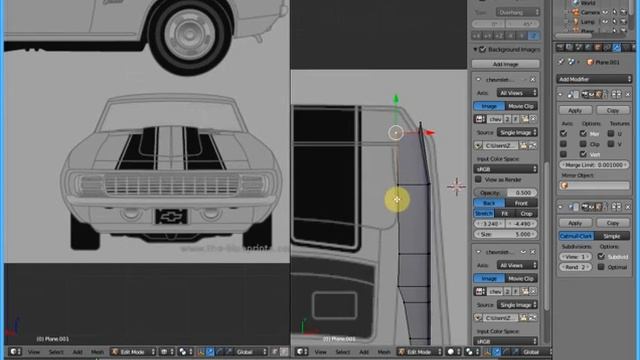Viewport: 640px width, 360px height.
Task: Switch second background image to Movie Clip
Action: point(521,278)
